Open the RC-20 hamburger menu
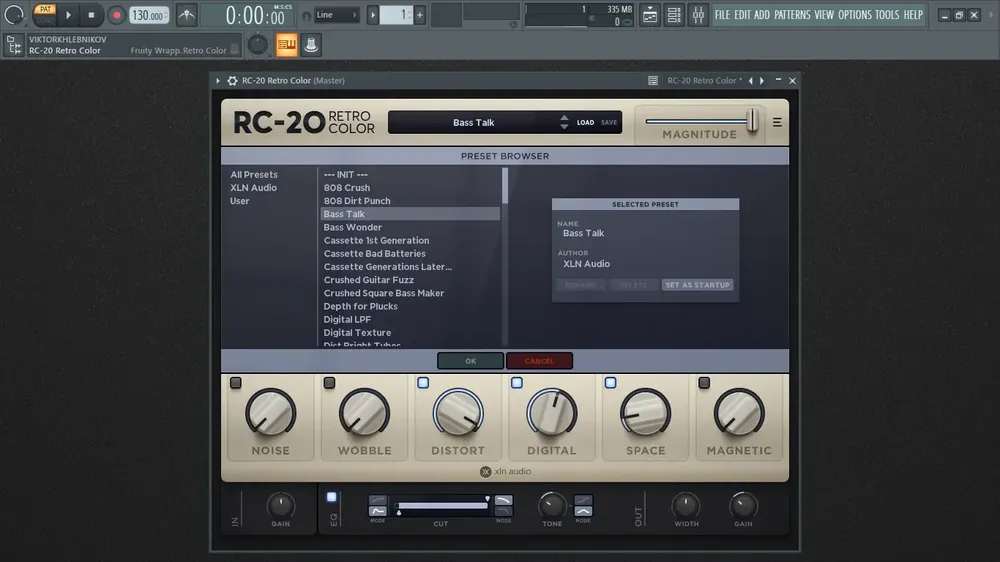 point(777,122)
